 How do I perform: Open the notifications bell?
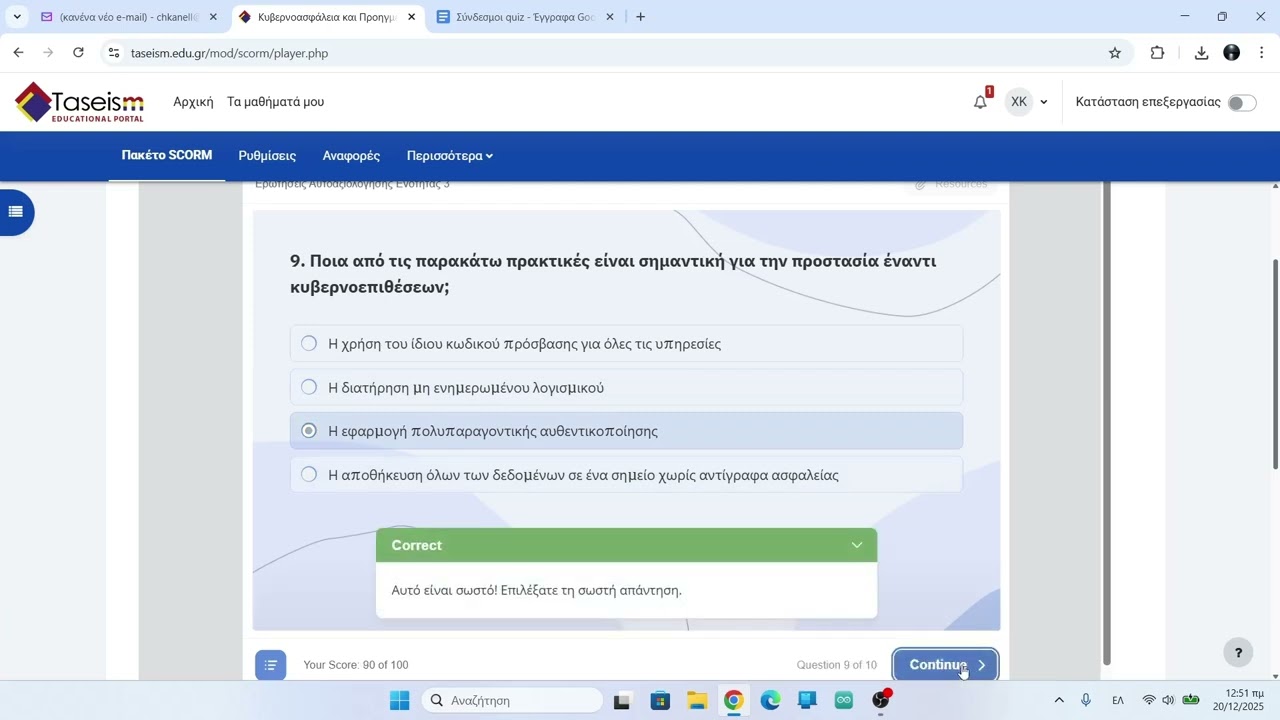[980, 102]
